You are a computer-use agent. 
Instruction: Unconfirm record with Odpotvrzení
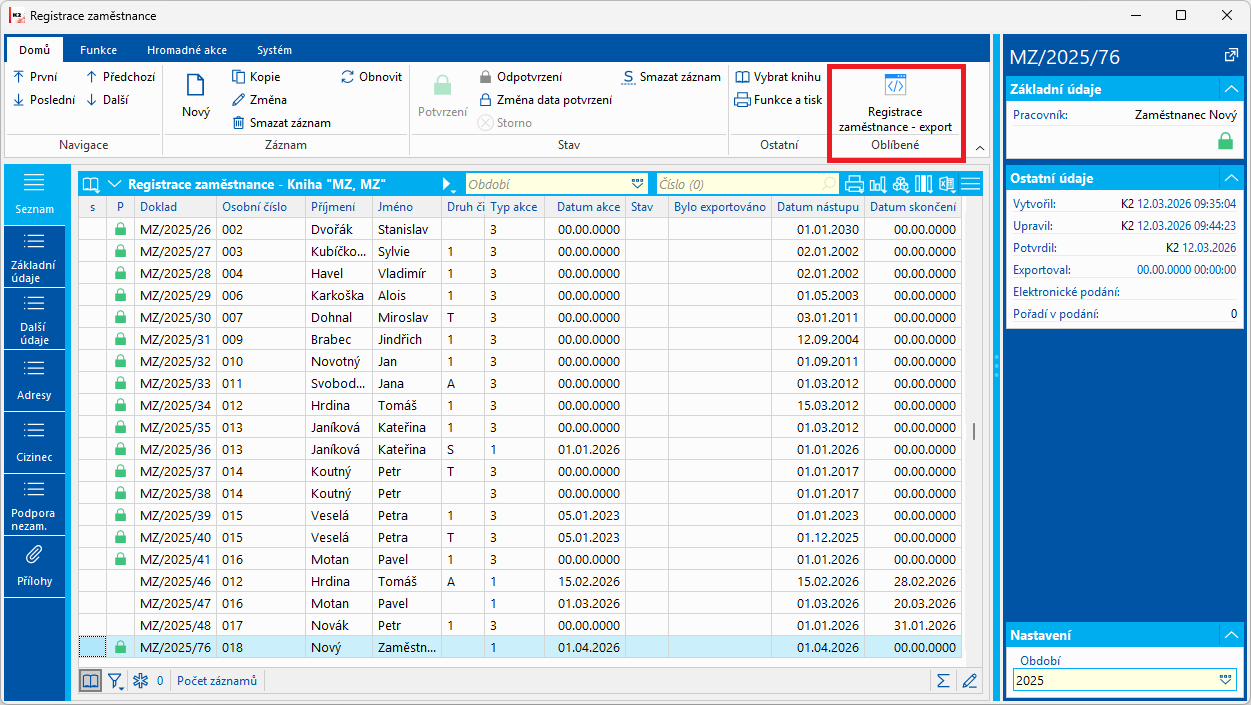(520, 77)
